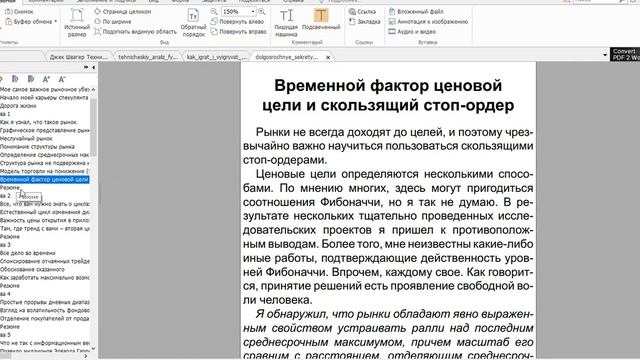Viewport: 640px width, 360px height.
Task: Open bookmark Неслучайный рынок
Action: [27, 138]
